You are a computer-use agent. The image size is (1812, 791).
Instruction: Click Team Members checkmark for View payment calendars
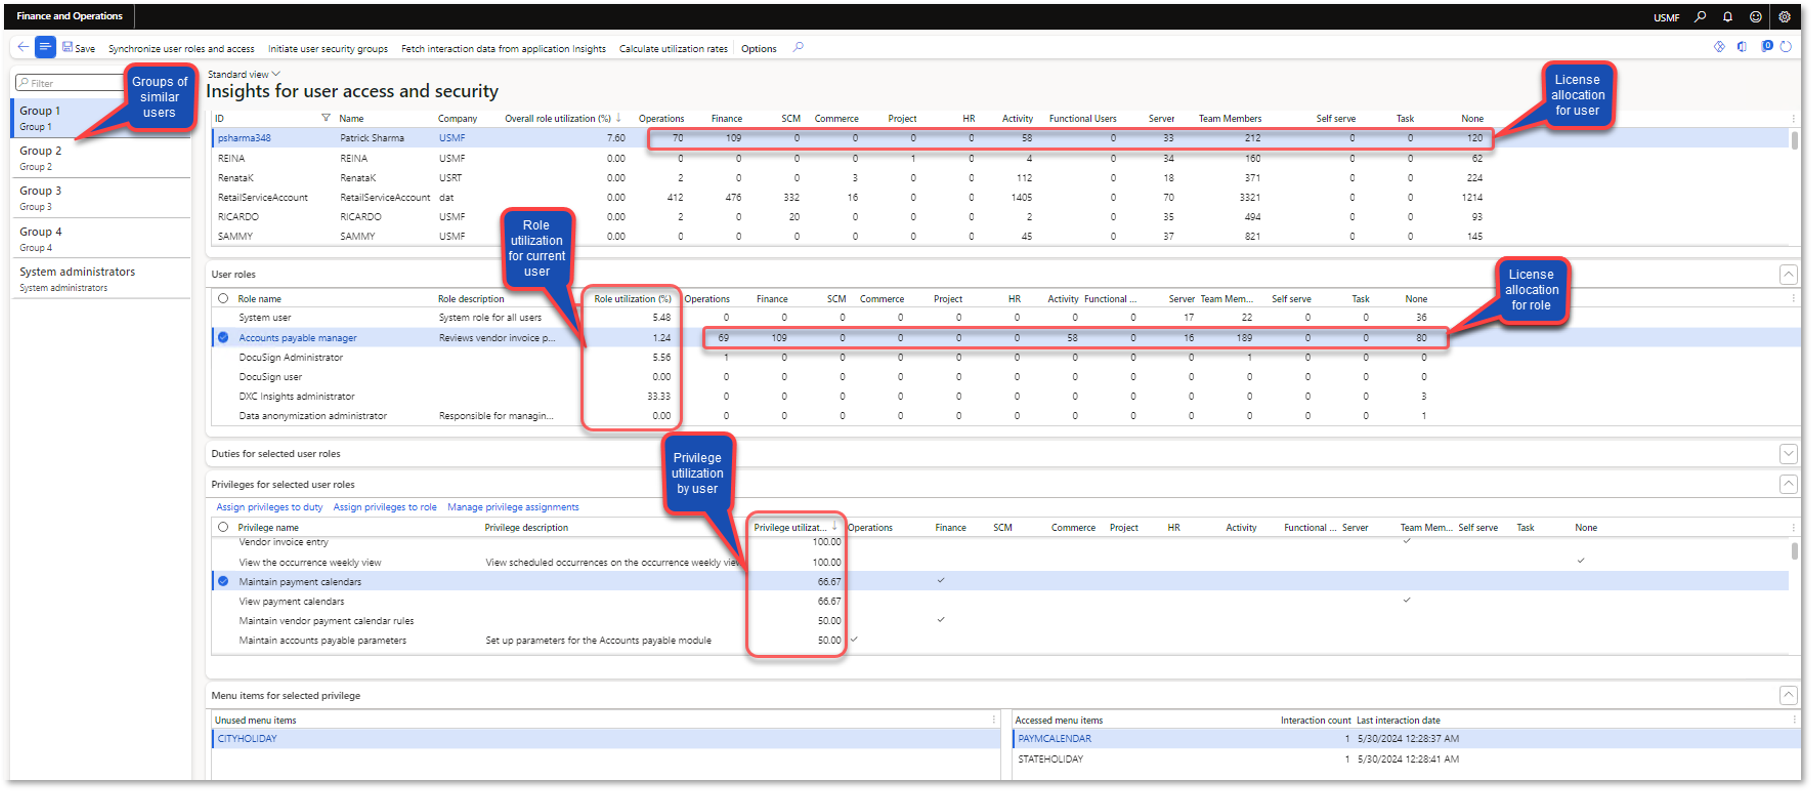(1407, 600)
